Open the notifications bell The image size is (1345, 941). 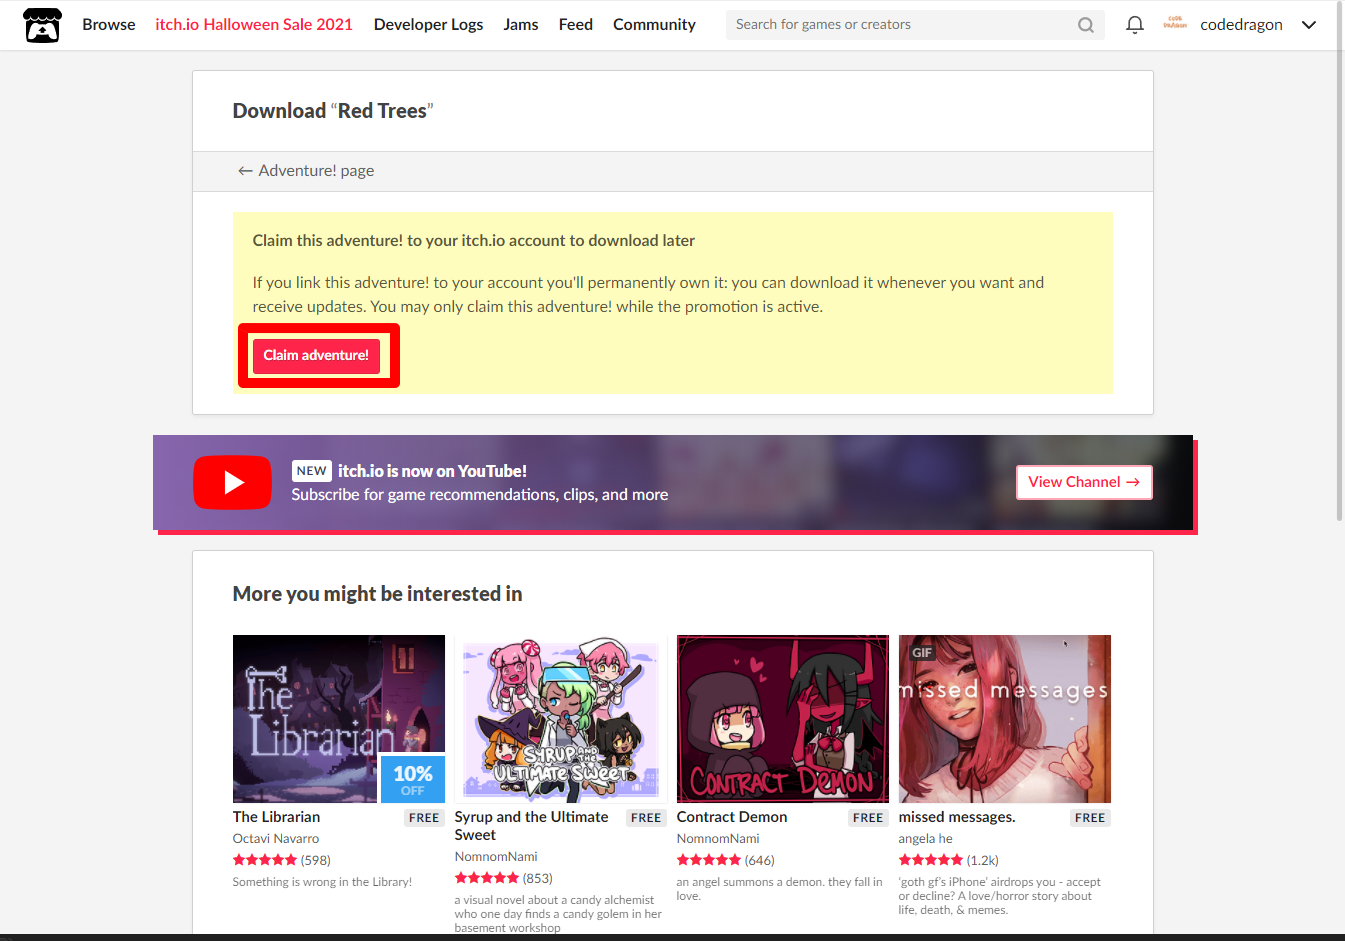1134,25
